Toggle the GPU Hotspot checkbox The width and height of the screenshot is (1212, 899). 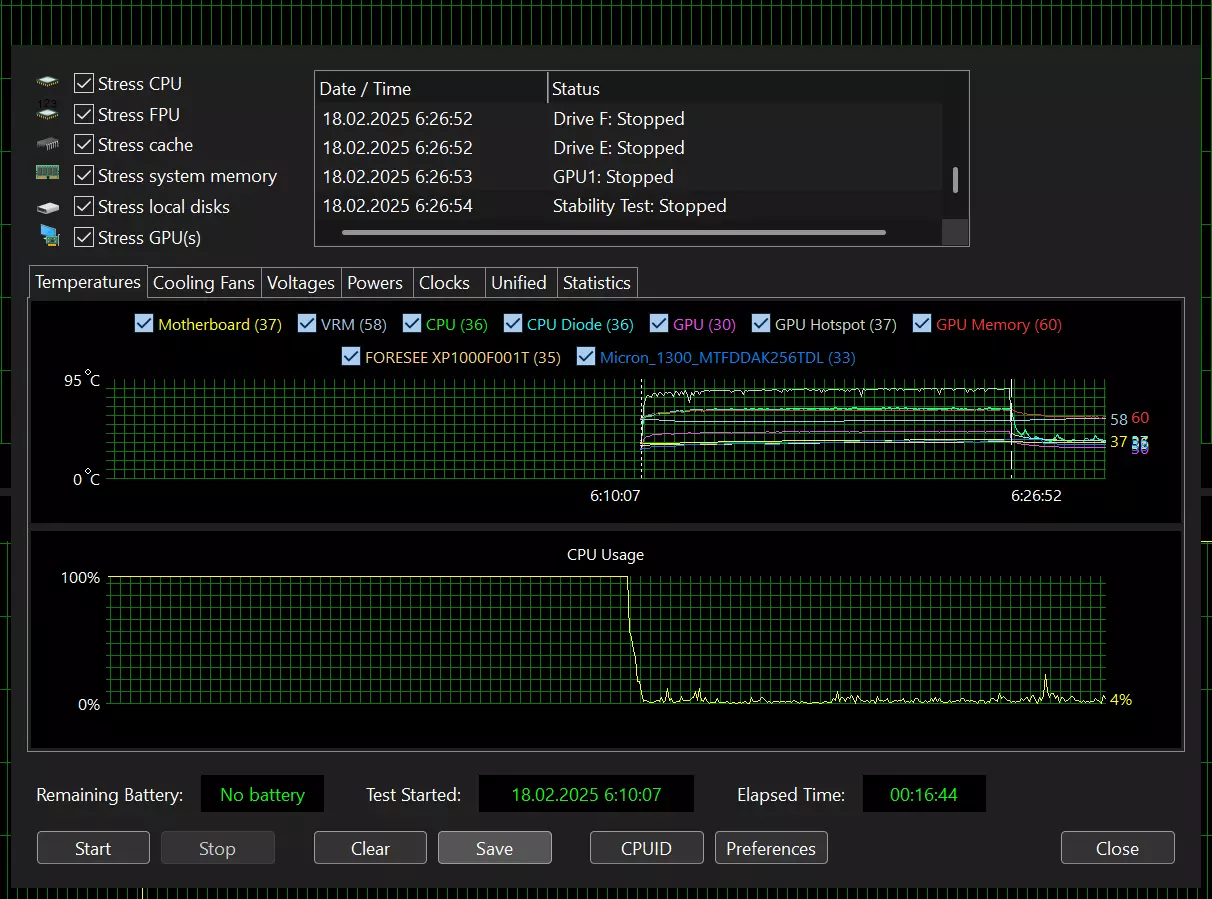tap(761, 324)
